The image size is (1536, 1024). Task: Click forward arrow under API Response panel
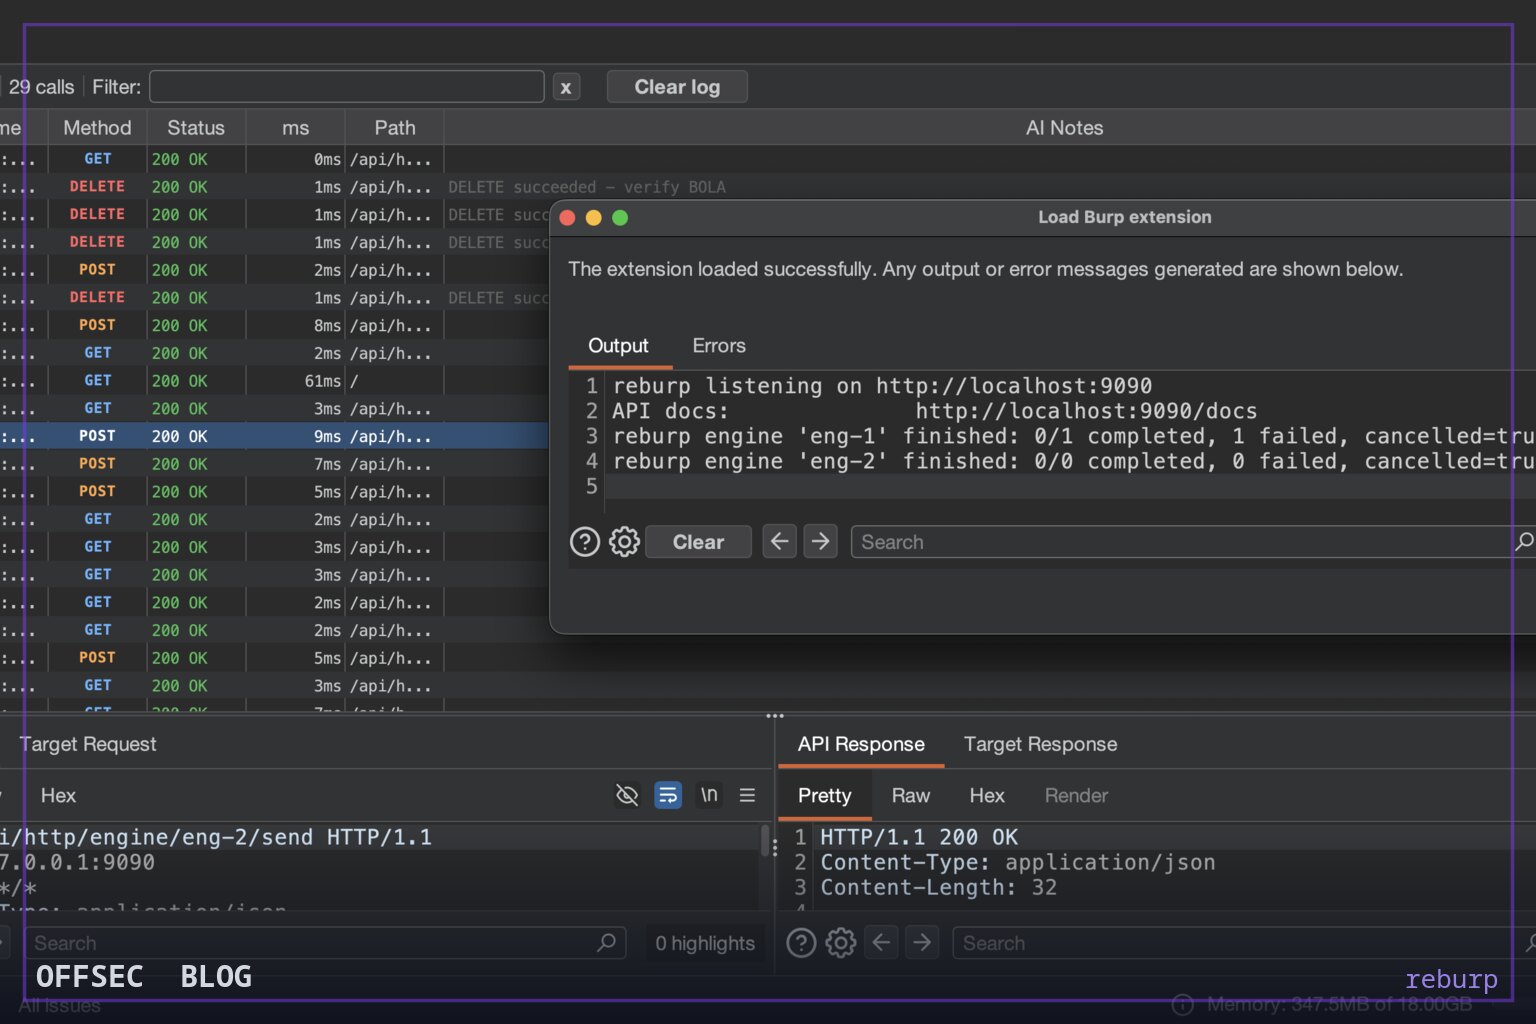pos(922,942)
